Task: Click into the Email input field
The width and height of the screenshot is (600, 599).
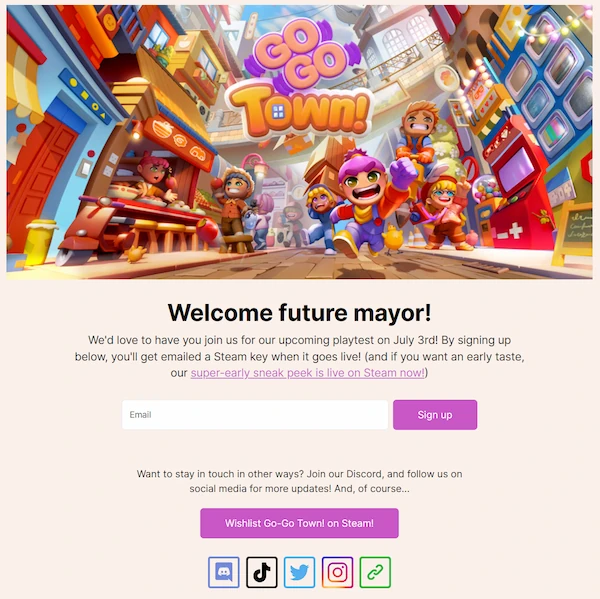Action: pos(255,415)
